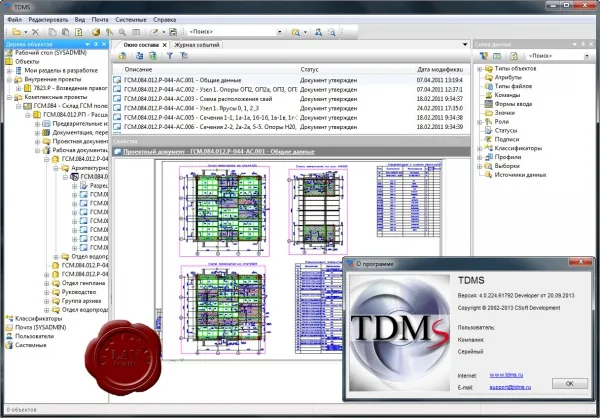Select row ГСМ.084.012.Р-044-АС.003 - Схема расположения свай

[289, 99]
